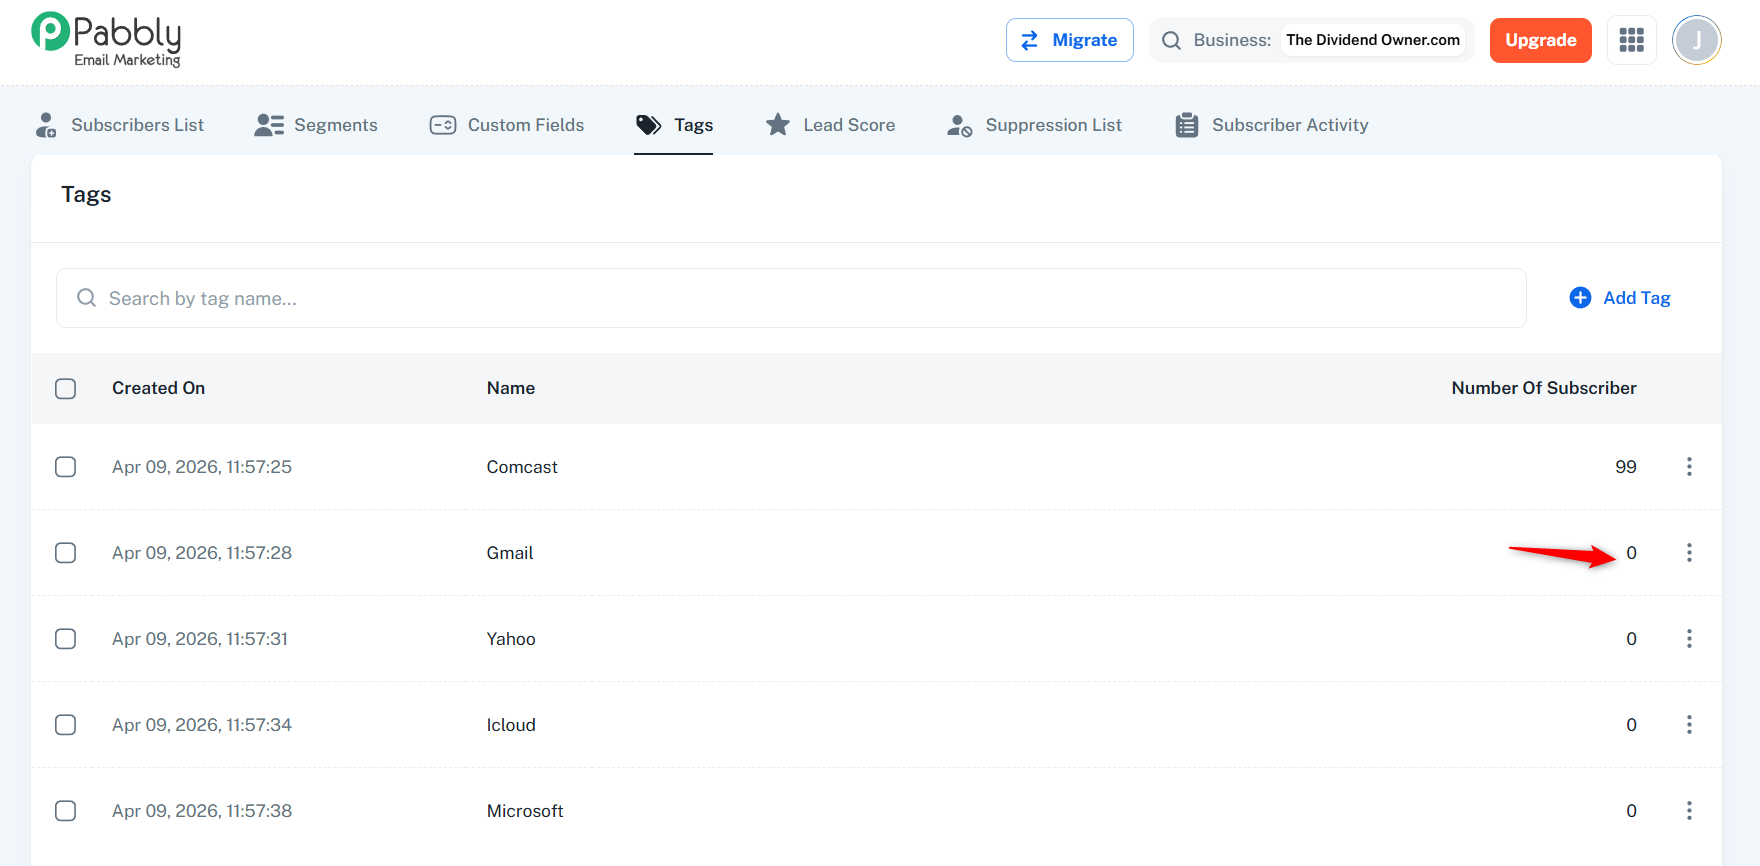The image size is (1760, 866).
Task: Click the plus icon beside Add Tag
Action: point(1580,298)
